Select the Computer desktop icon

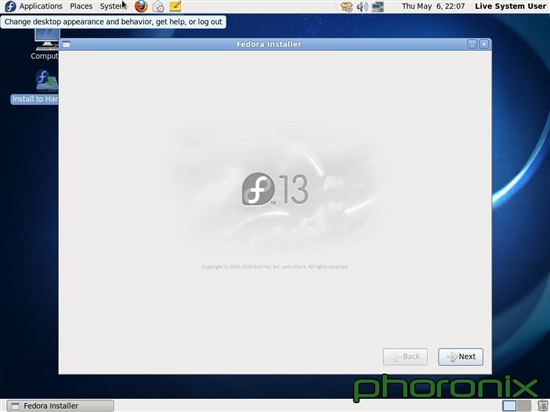tap(46, 44)
